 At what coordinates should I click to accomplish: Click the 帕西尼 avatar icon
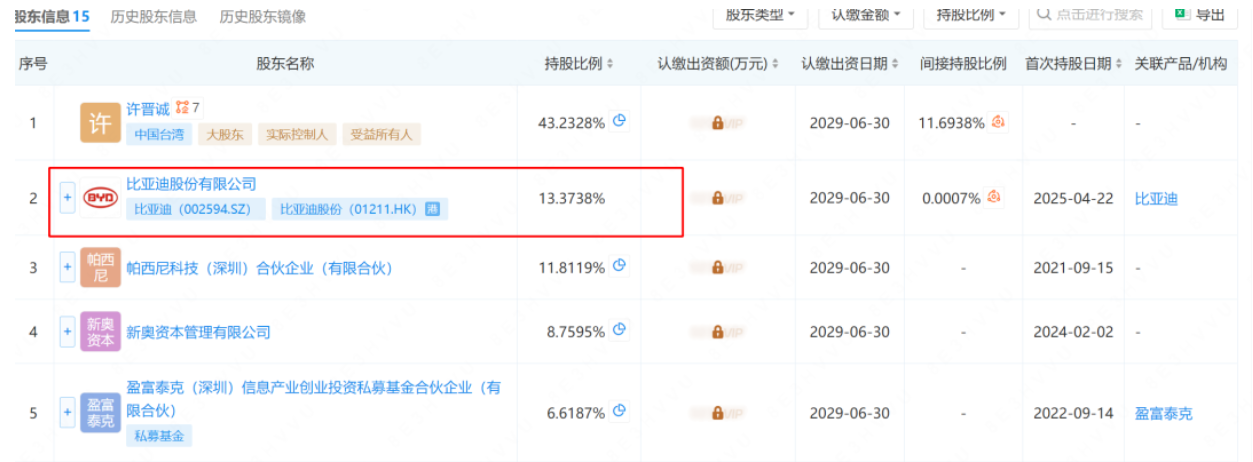pyautogui.click(x=100, y=268)
